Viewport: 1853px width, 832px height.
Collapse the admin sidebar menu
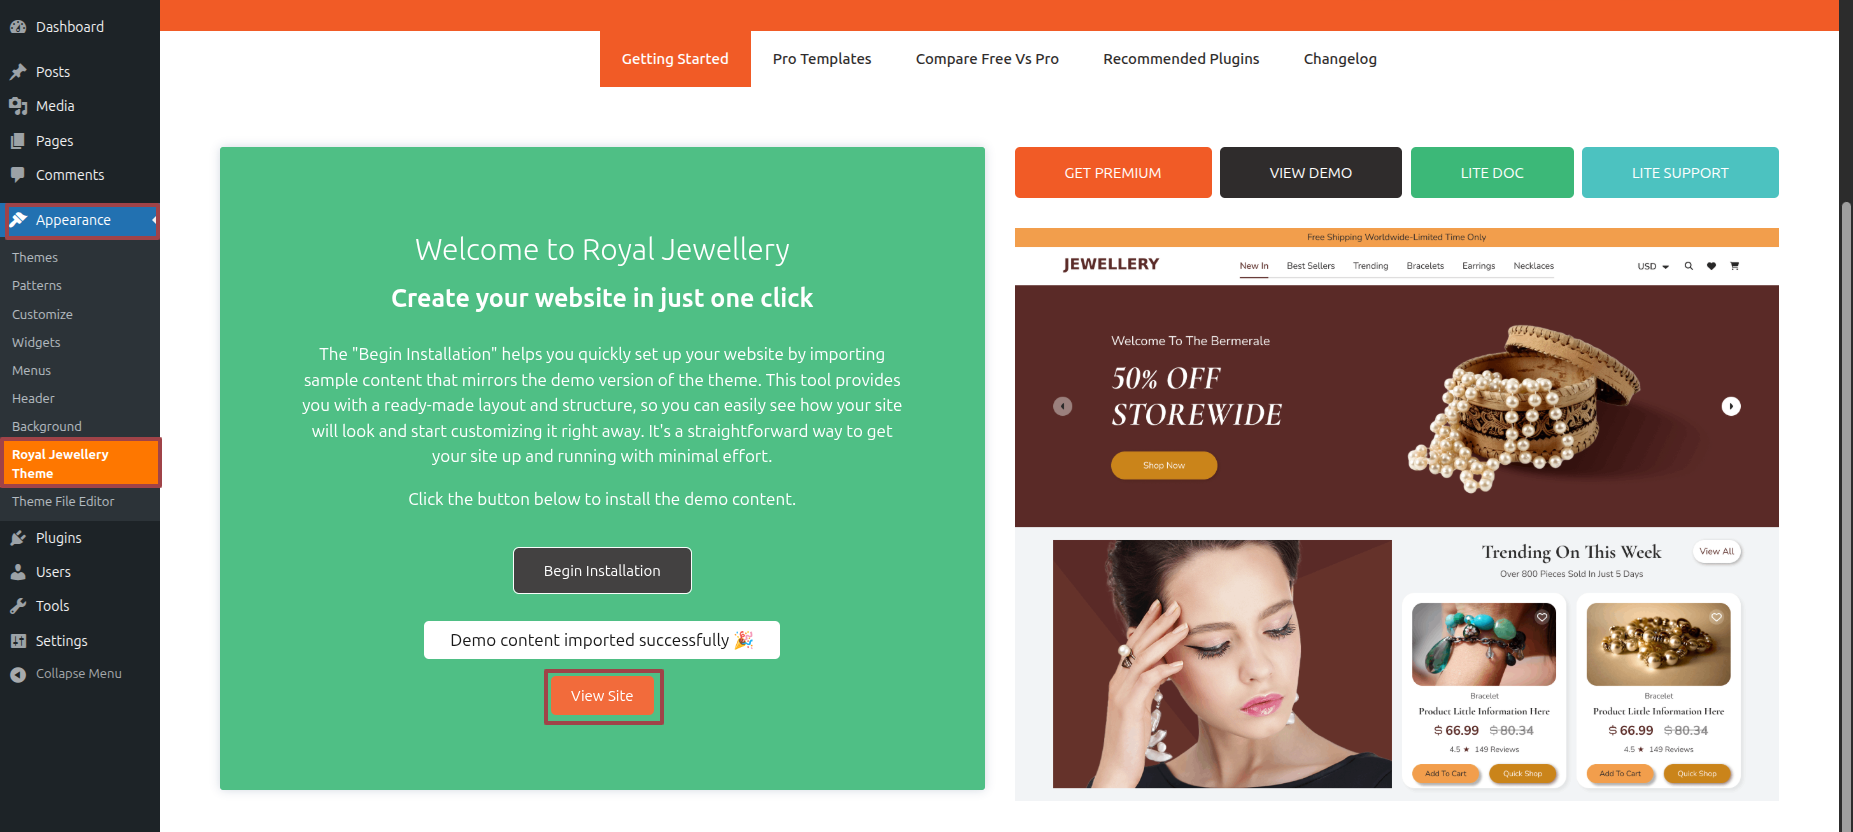(x=66, y=674)
